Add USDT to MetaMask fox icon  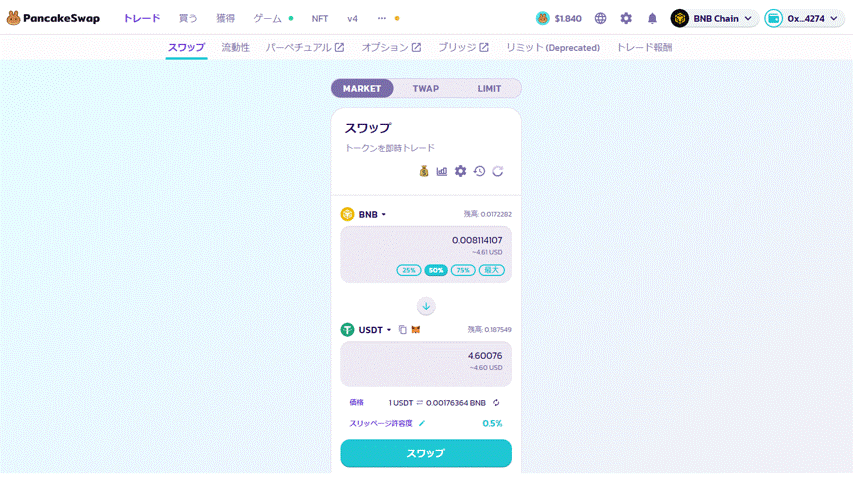coord(416,330)
